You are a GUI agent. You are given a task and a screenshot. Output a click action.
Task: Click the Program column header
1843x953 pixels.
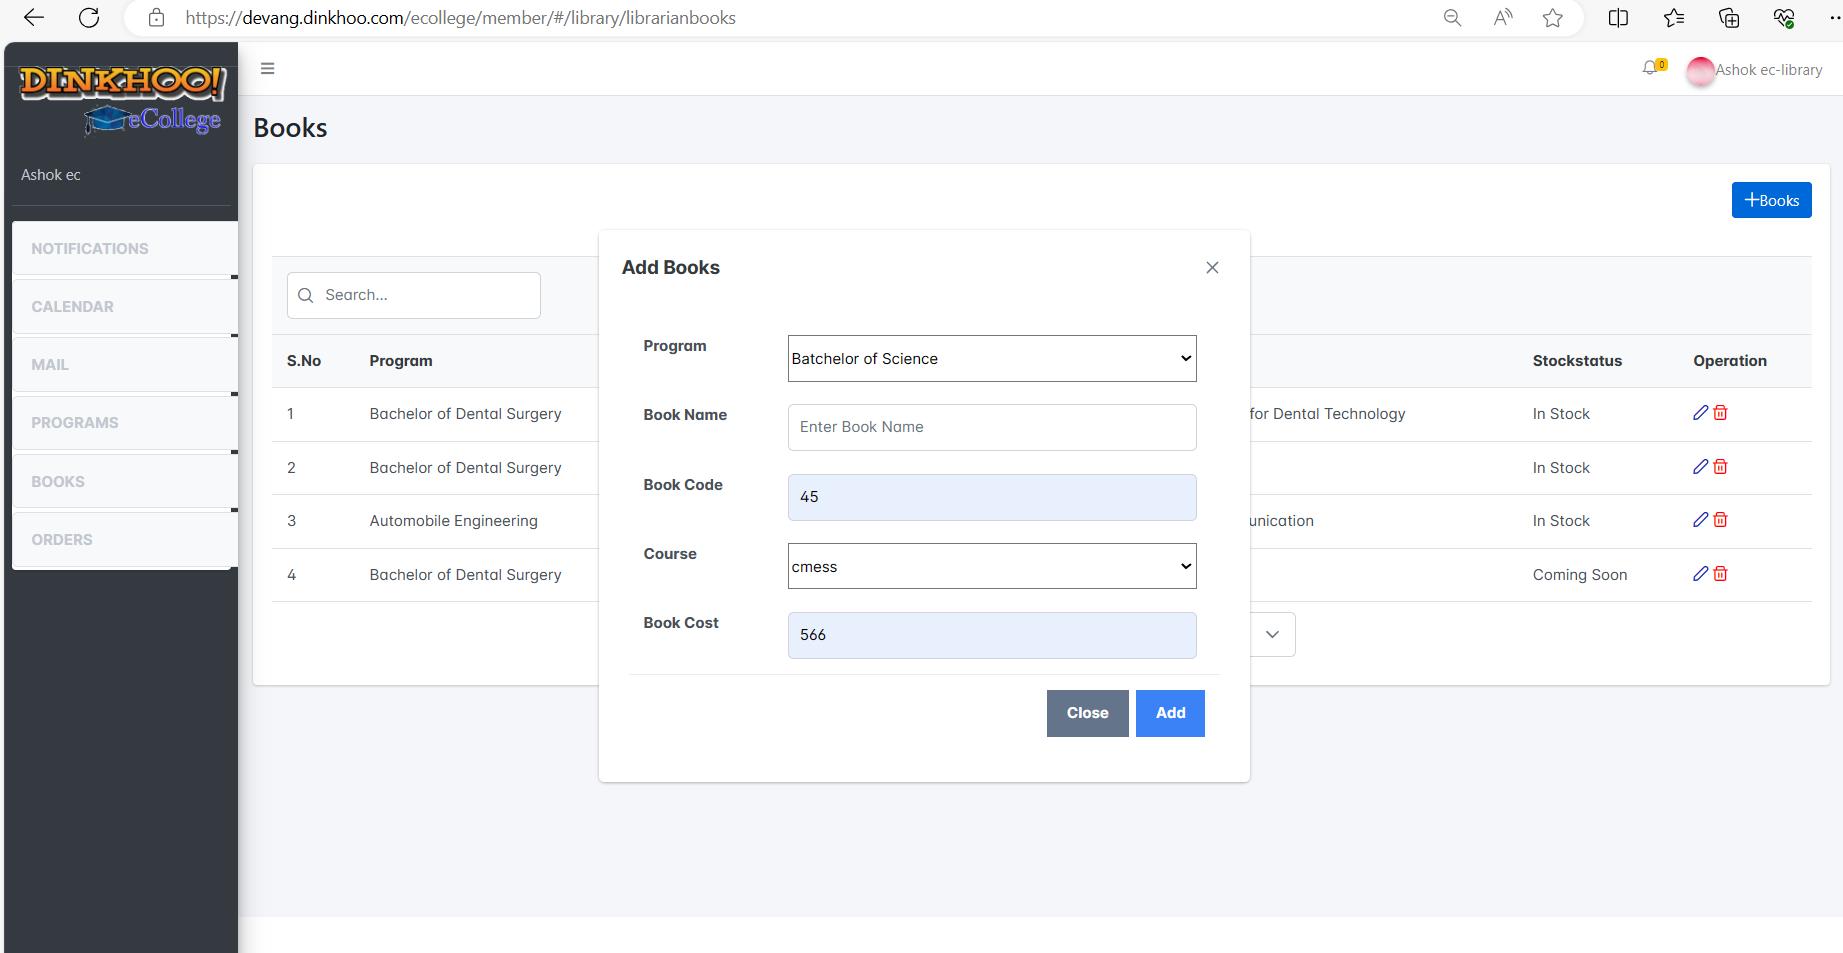[401, 361]
